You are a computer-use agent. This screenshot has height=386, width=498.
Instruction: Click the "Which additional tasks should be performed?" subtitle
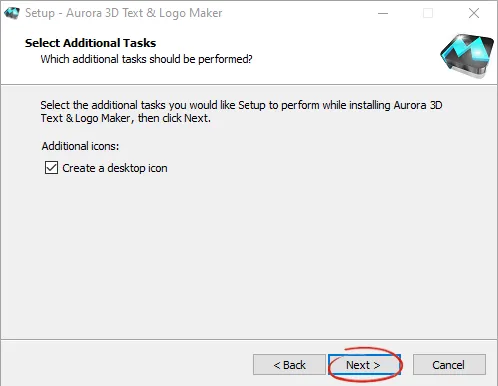pyautogui.click(x=146, y=59)
